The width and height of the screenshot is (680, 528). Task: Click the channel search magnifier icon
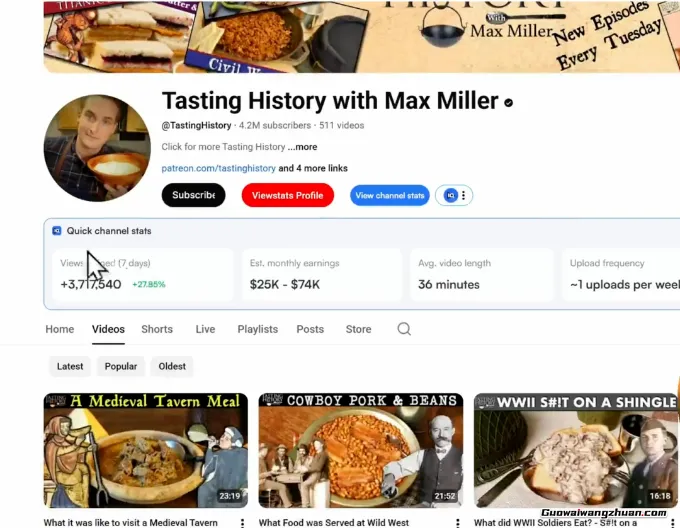[404, 329]
